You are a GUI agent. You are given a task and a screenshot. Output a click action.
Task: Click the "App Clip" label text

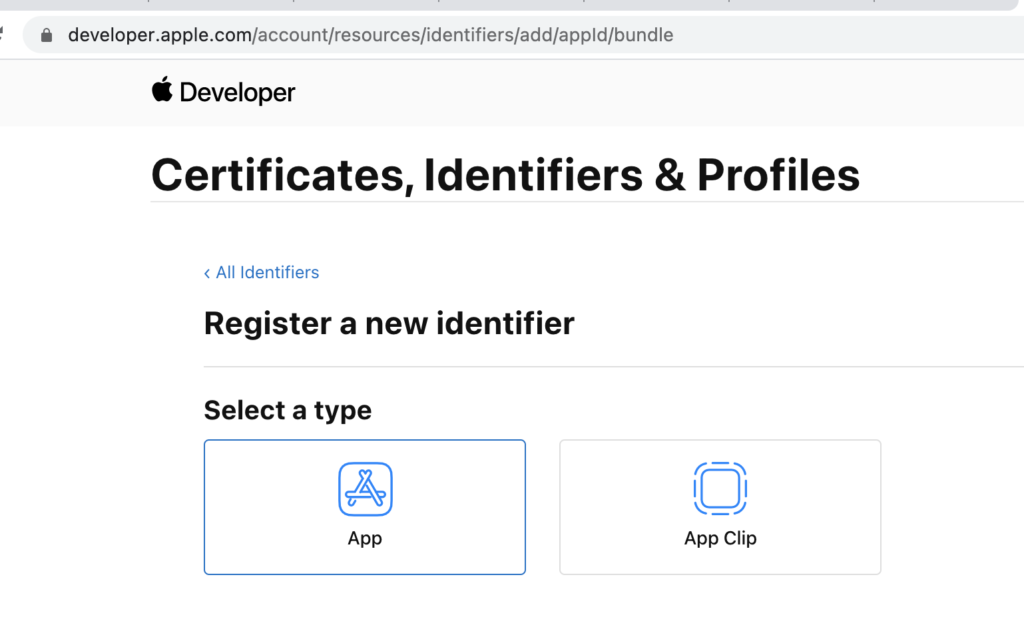tap(720, 539)
